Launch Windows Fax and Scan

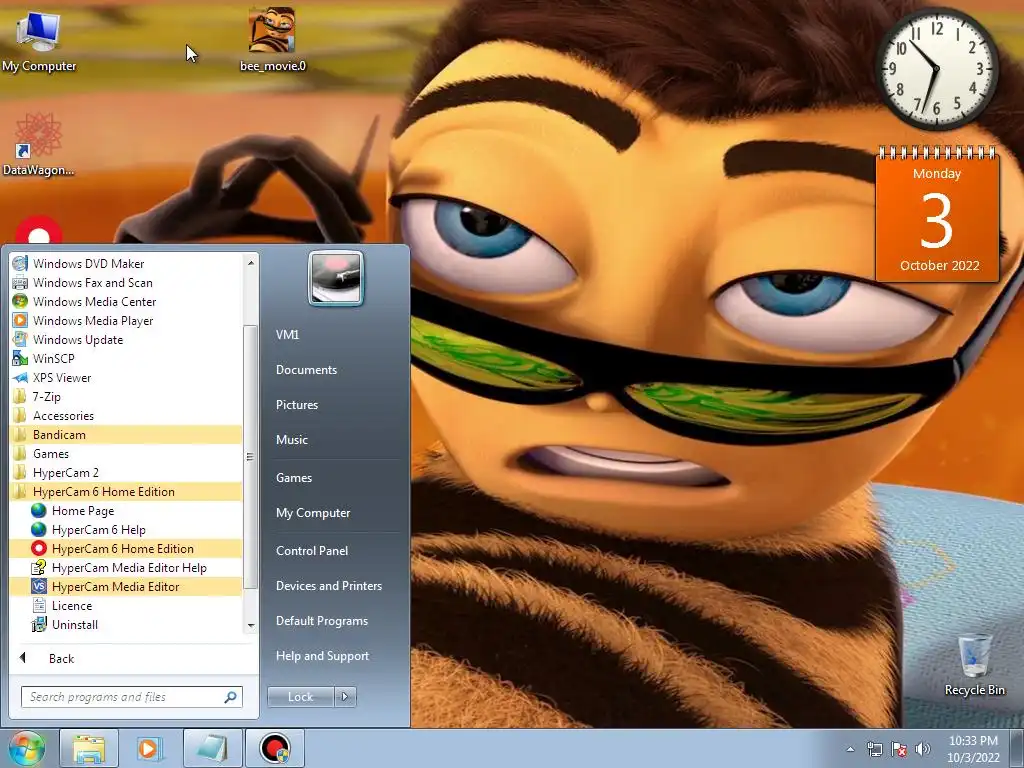pos(125,283)
